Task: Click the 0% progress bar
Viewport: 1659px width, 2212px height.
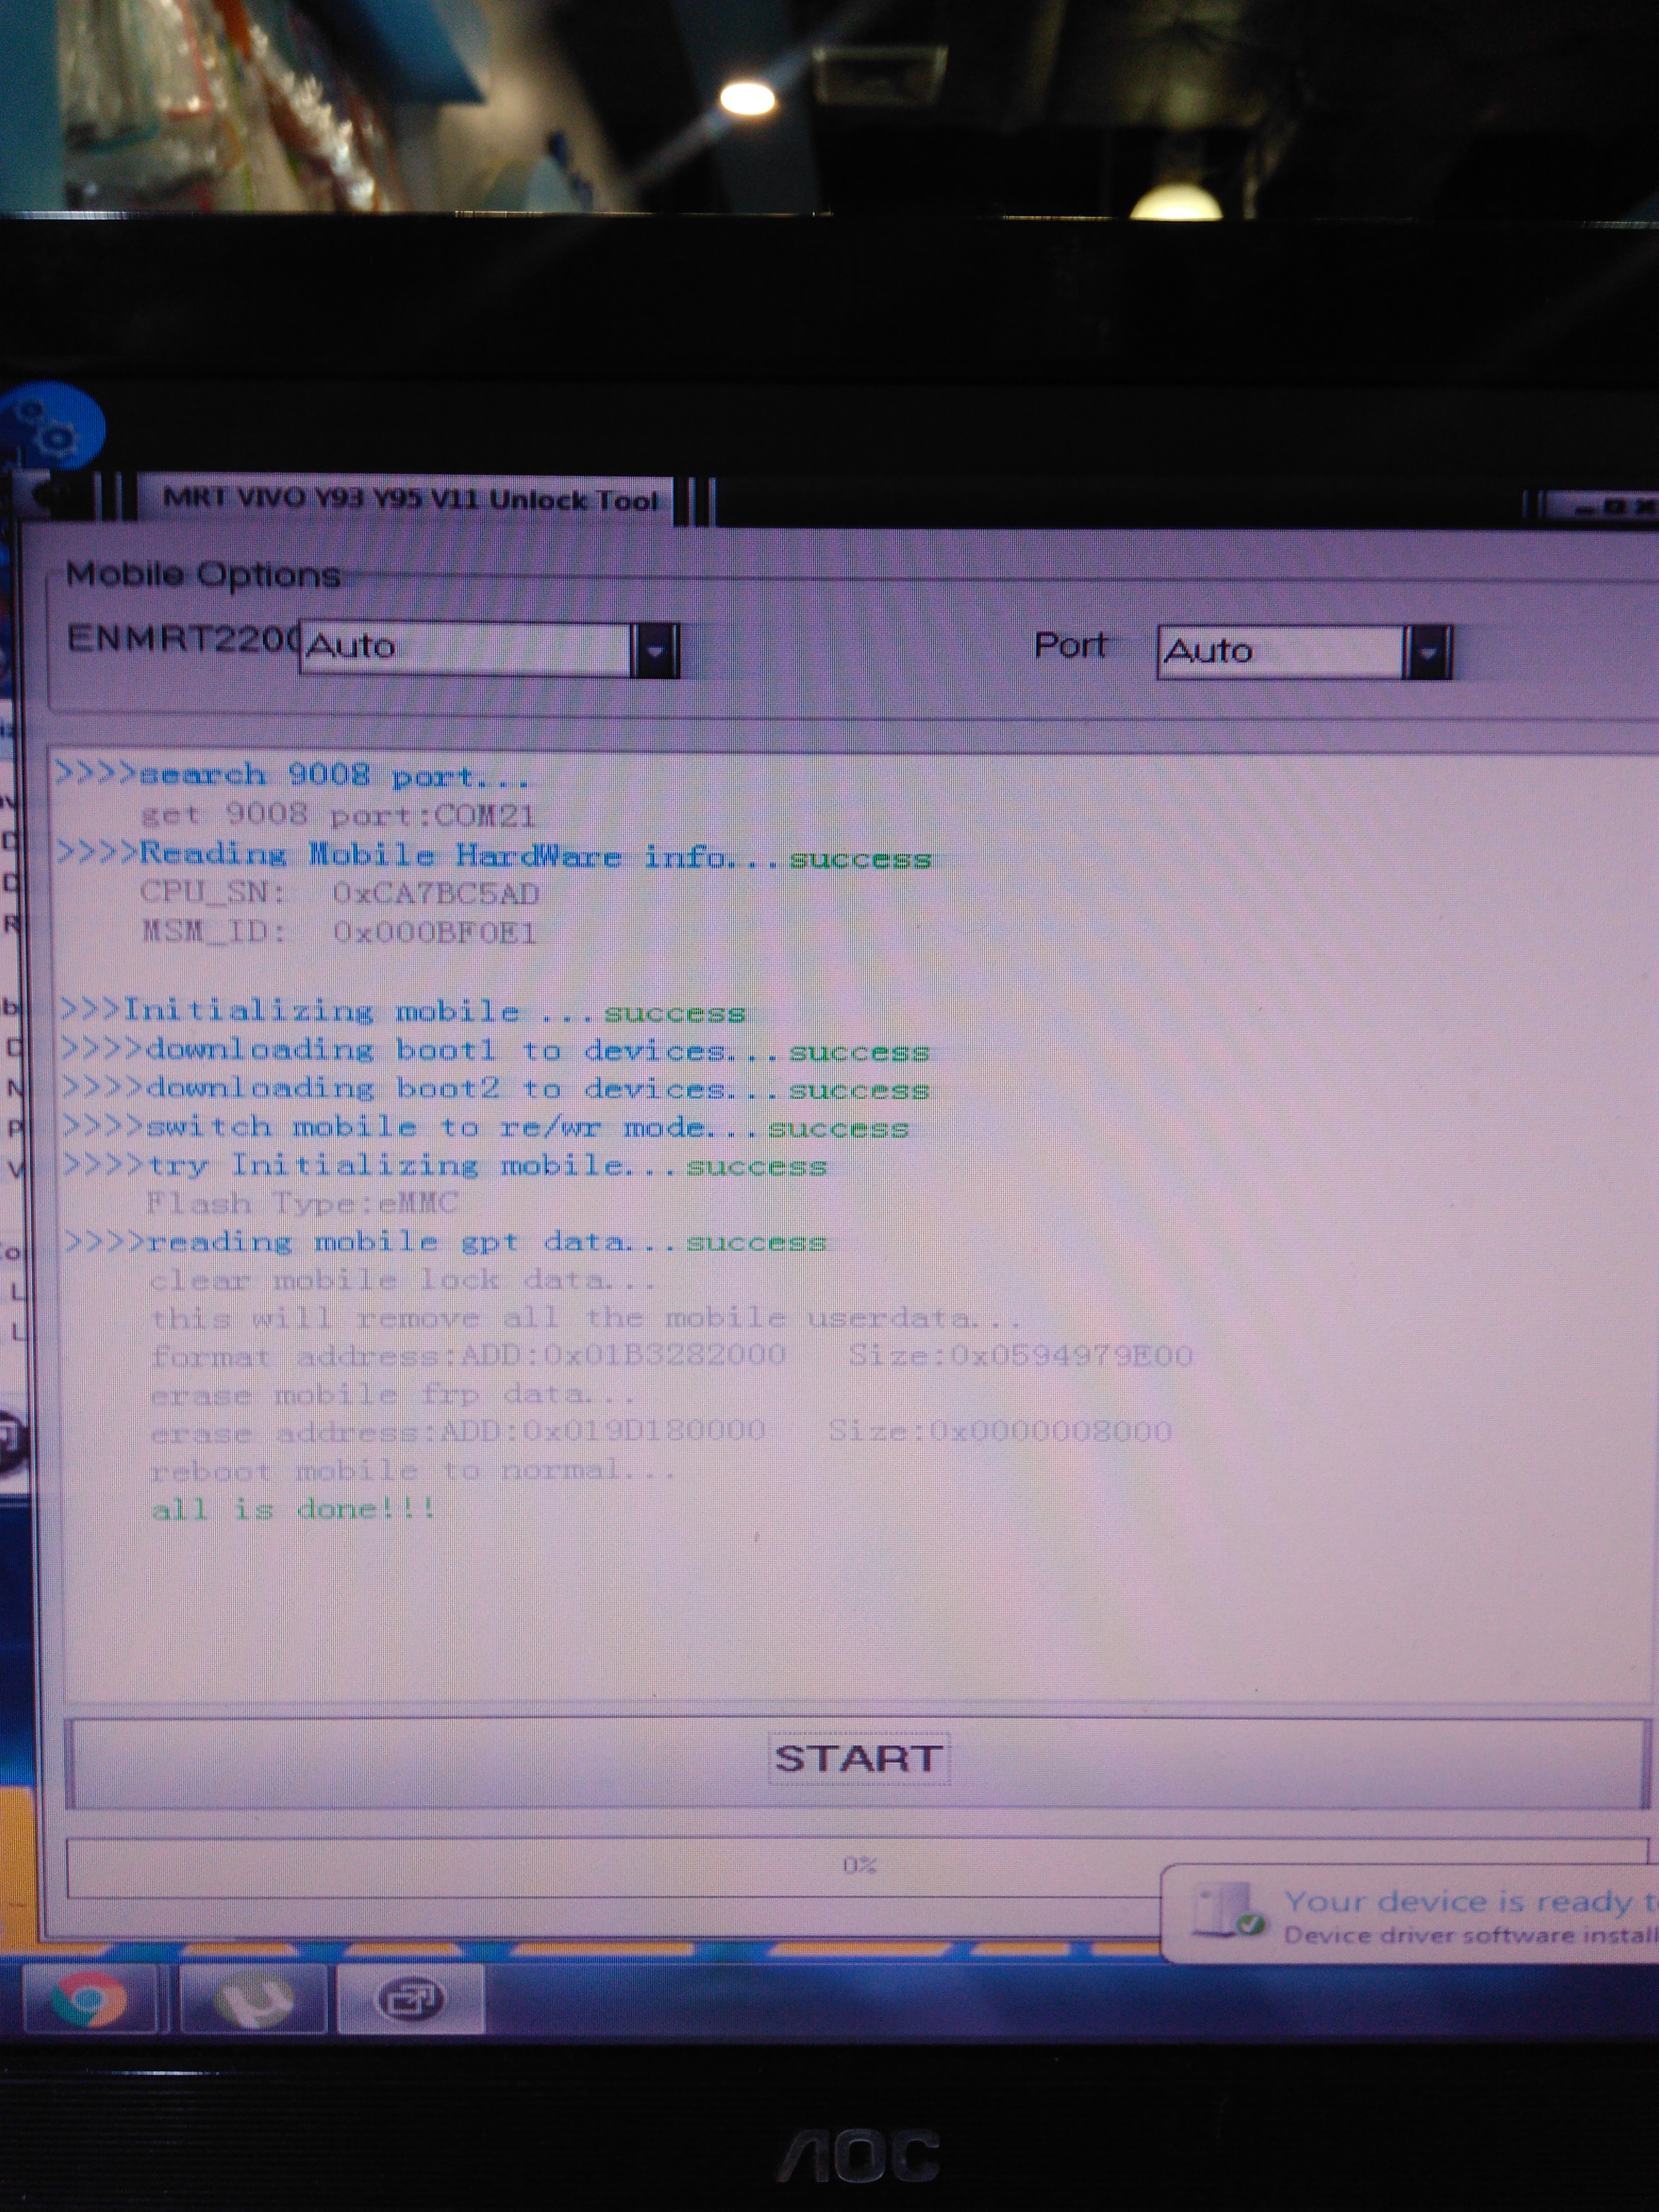Action: pos(857,1866)
